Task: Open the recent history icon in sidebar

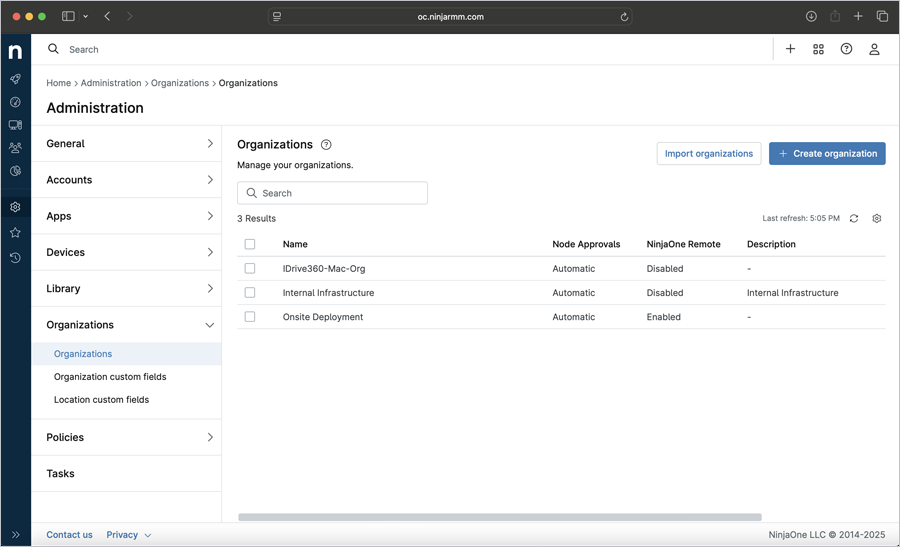Action: pyautogui.click(x=15, y=258)
